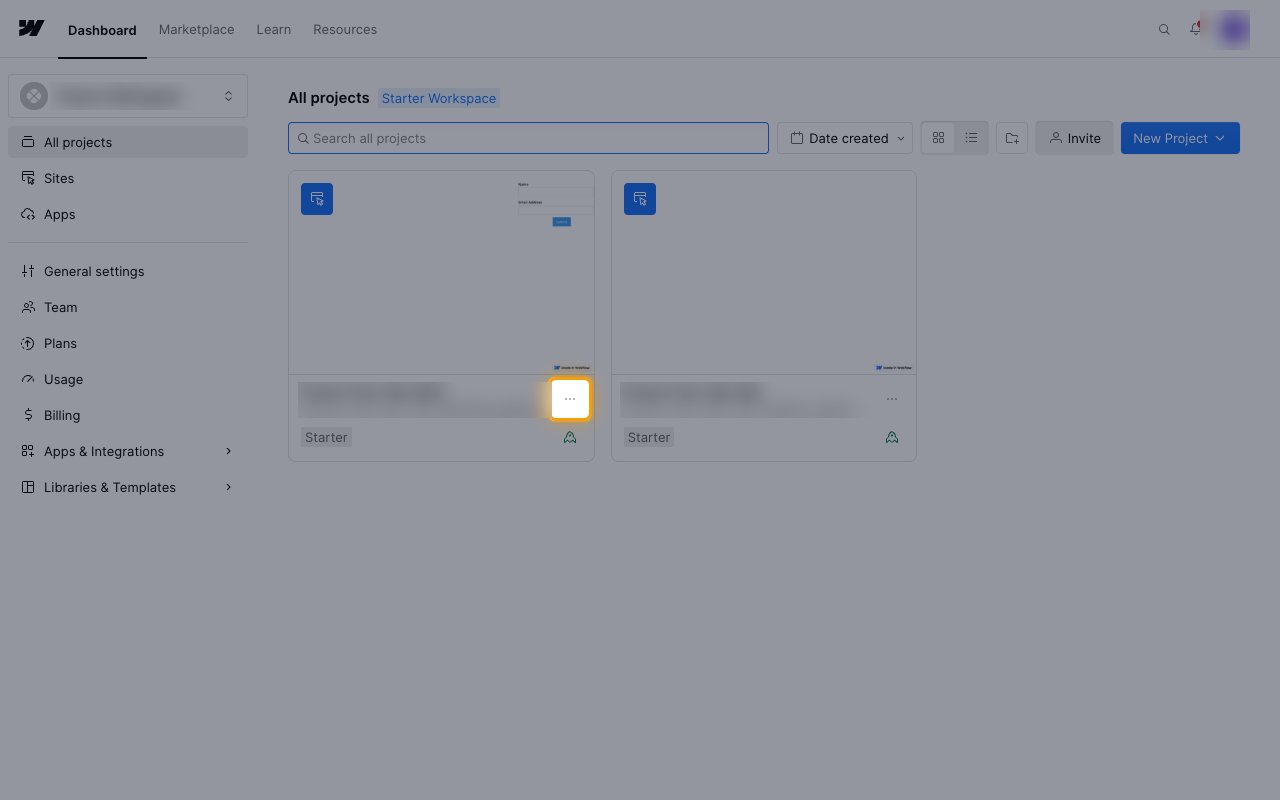Open the Learn tab
Viewport: 1280px width, 800px height.
click(273, 29)
